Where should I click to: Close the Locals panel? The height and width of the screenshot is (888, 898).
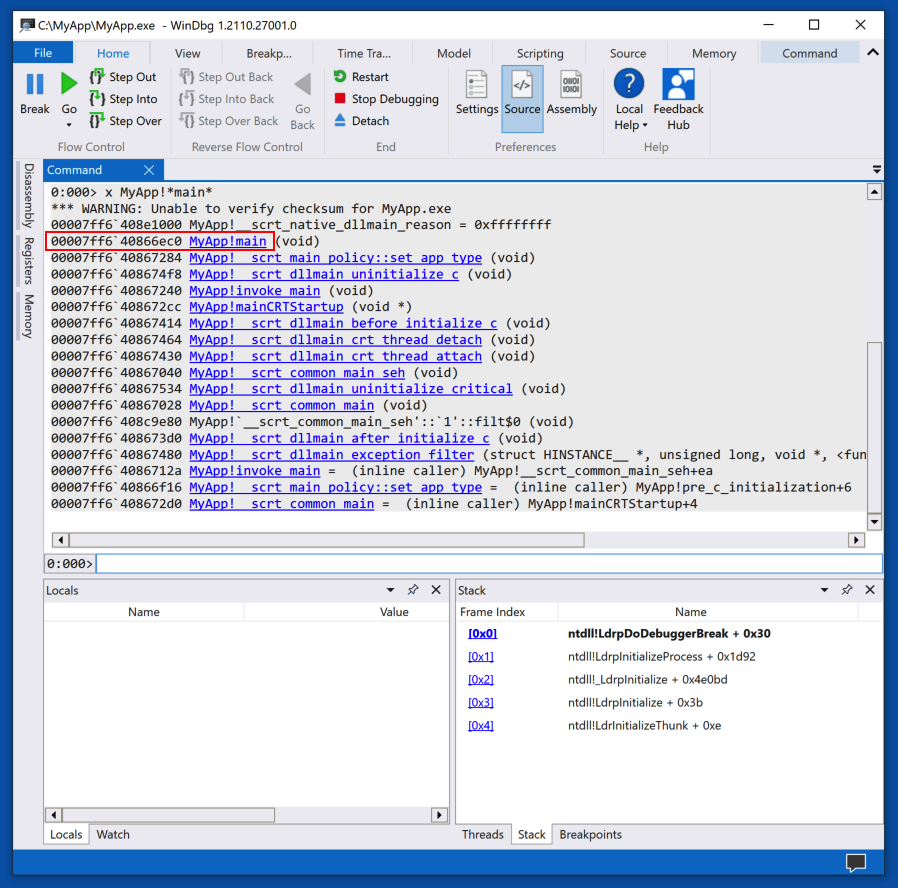pos(436,590)
